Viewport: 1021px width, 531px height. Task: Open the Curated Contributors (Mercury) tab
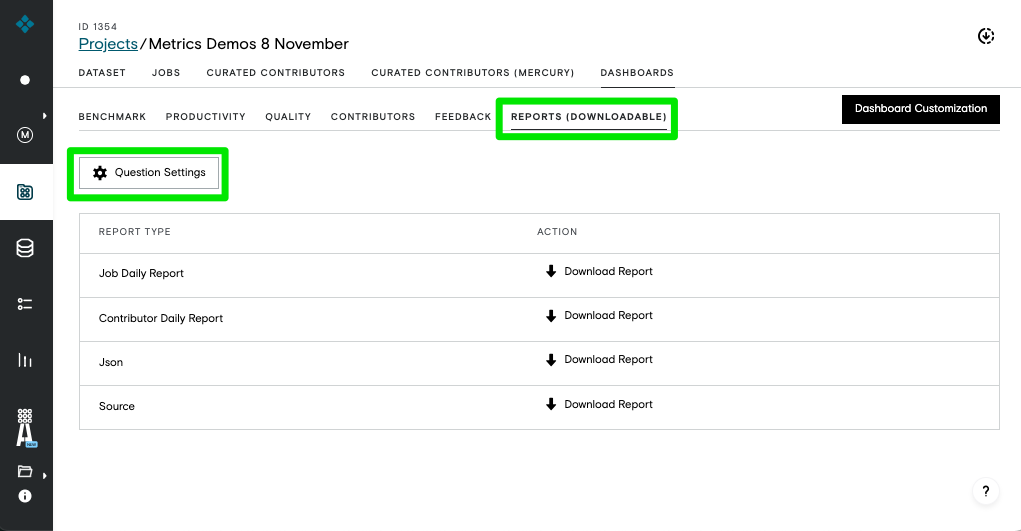[473, 73]
